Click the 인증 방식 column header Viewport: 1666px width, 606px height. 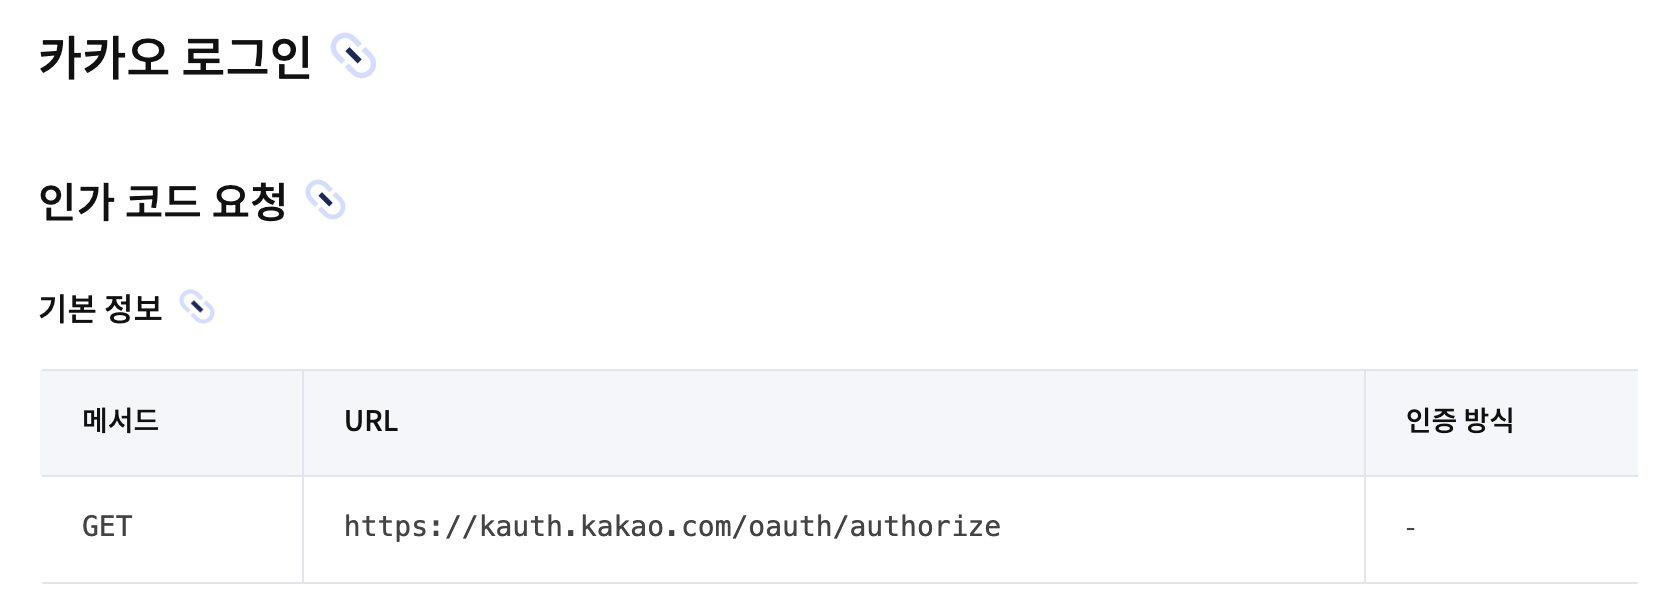tap(1459, 421)
